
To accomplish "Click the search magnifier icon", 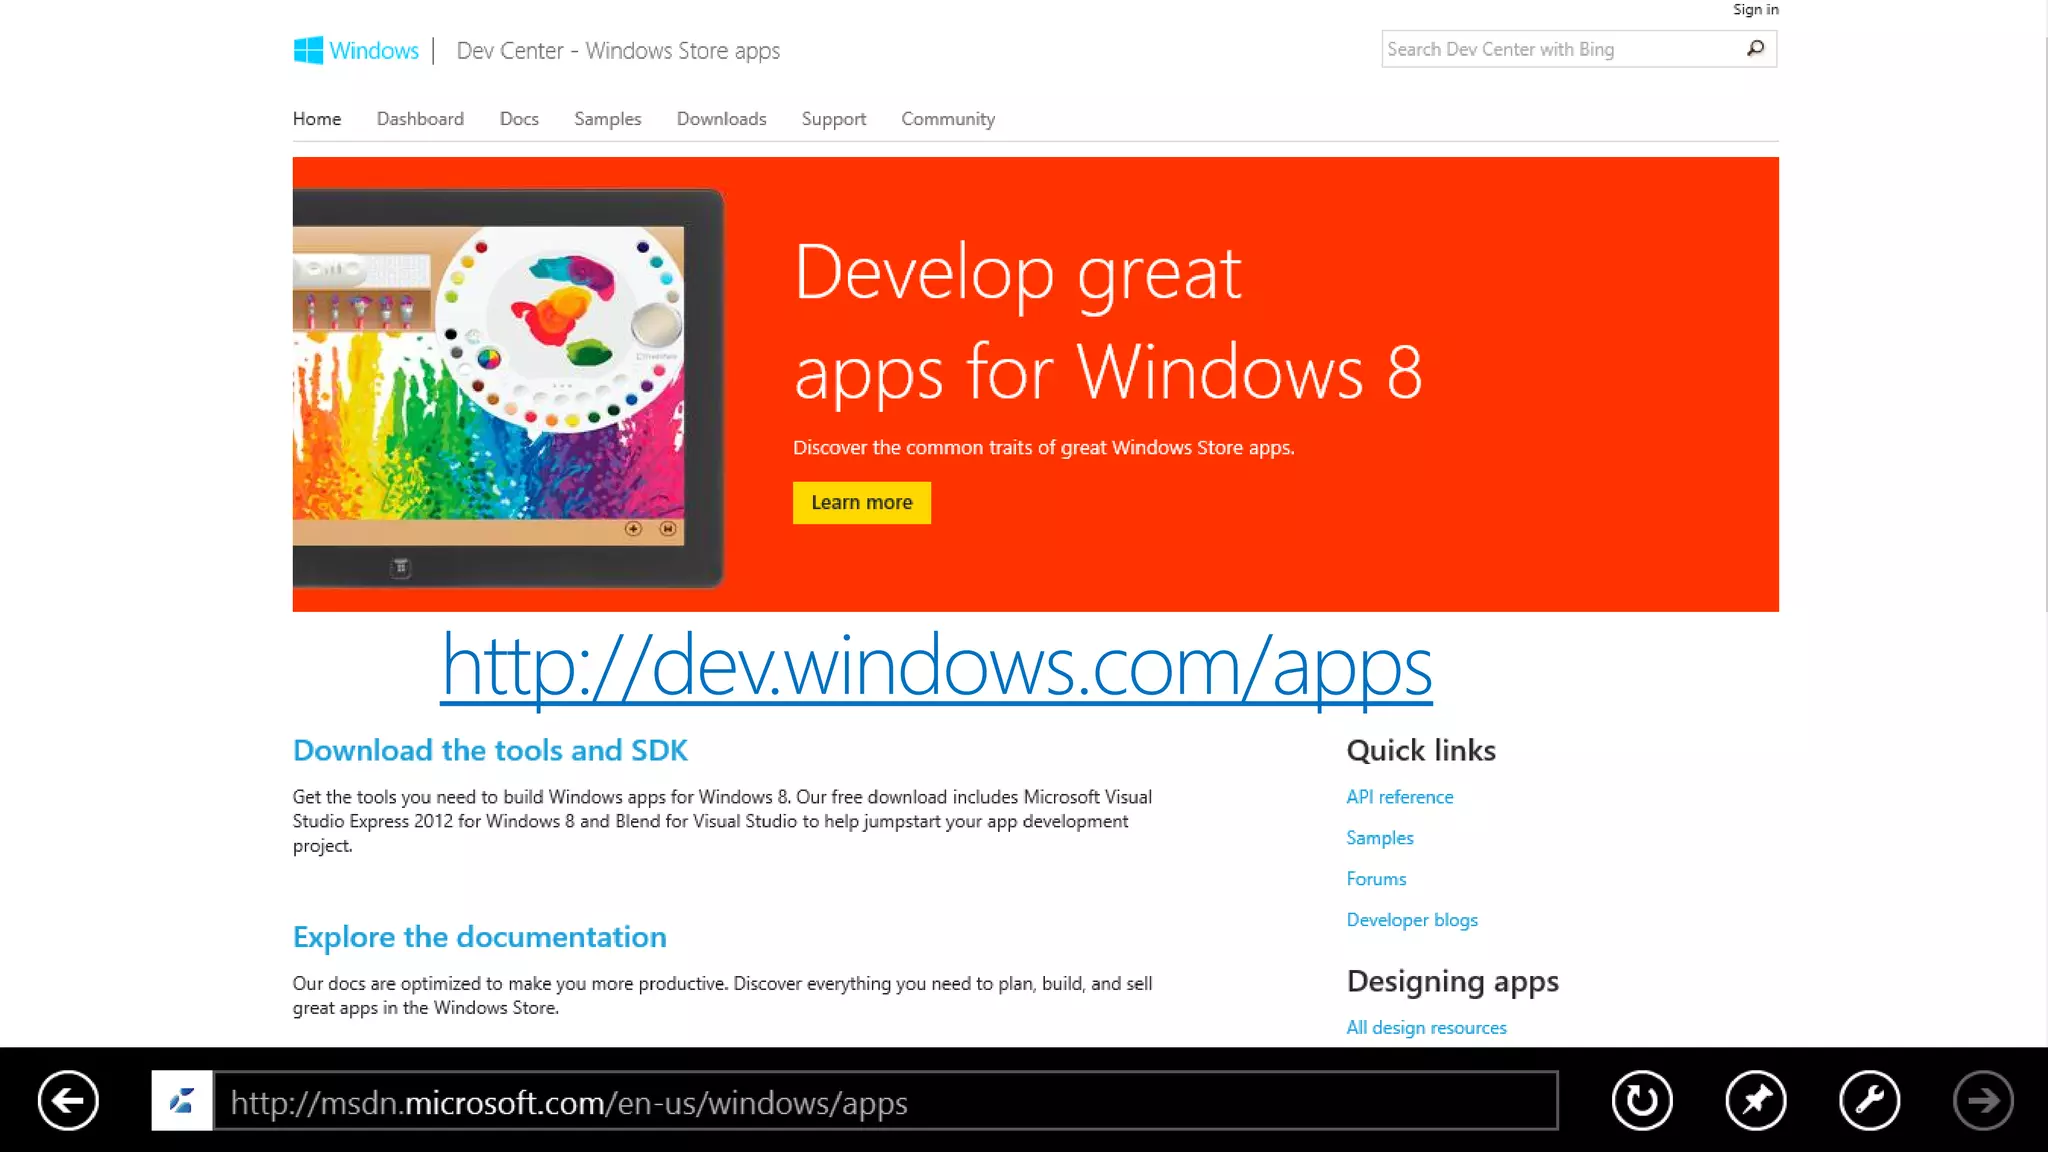I will click(1755, 49).
